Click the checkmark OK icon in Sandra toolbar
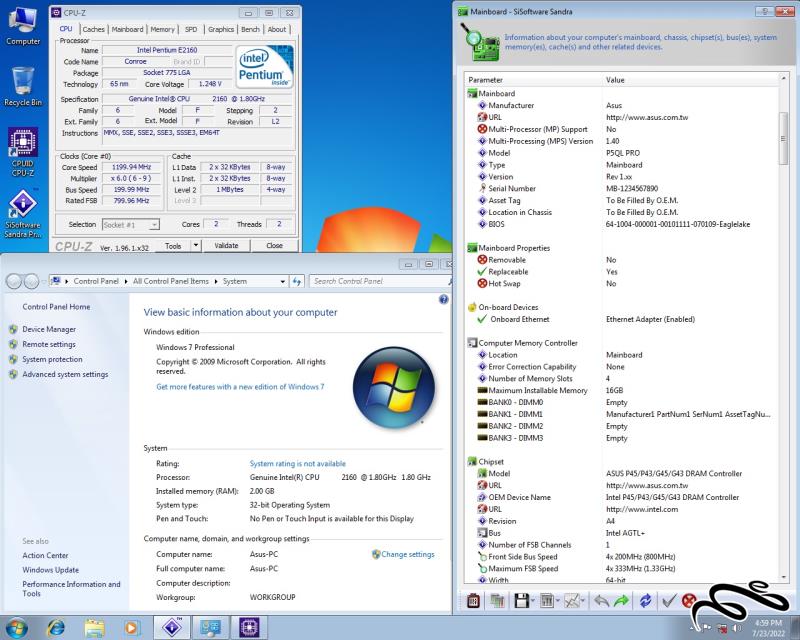 coord(669,601)
